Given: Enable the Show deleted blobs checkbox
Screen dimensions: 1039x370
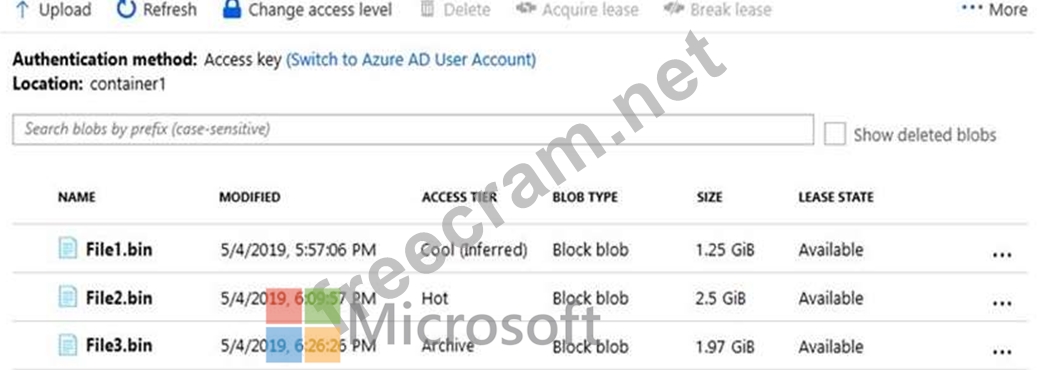Looking at the screenshot, I should point(835,134).
